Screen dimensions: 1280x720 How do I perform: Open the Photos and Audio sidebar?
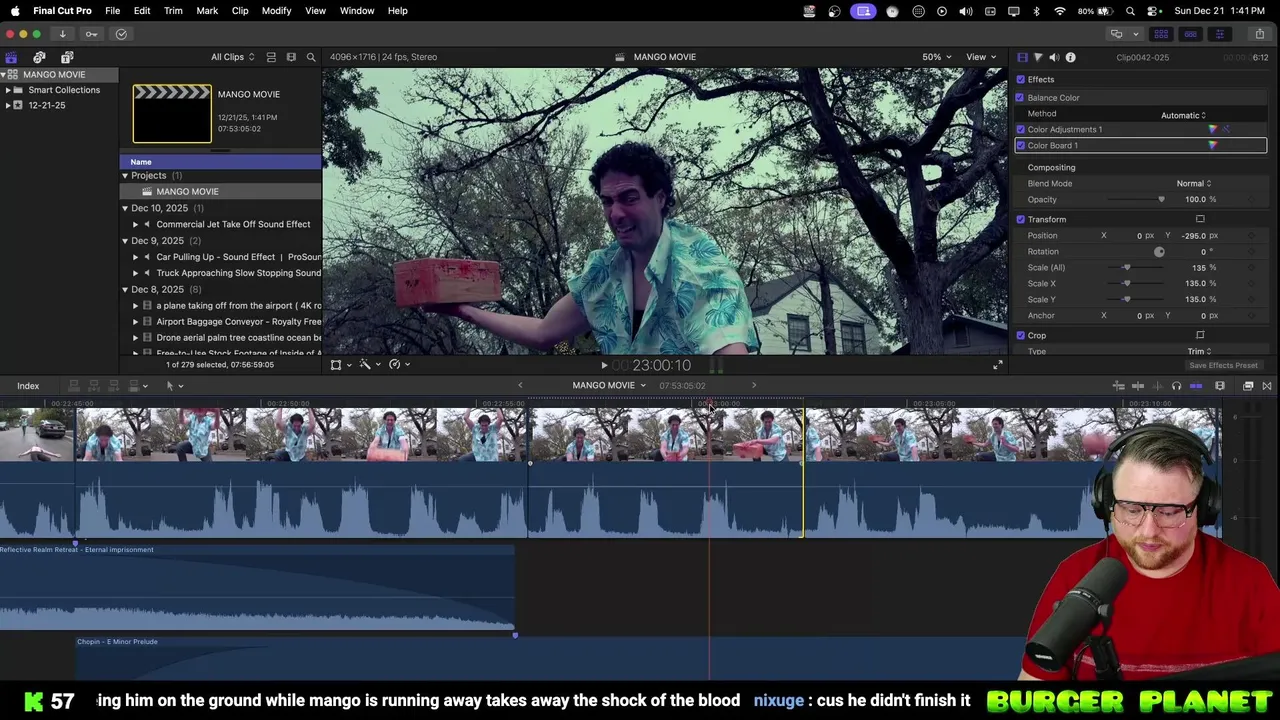(39, 57)
